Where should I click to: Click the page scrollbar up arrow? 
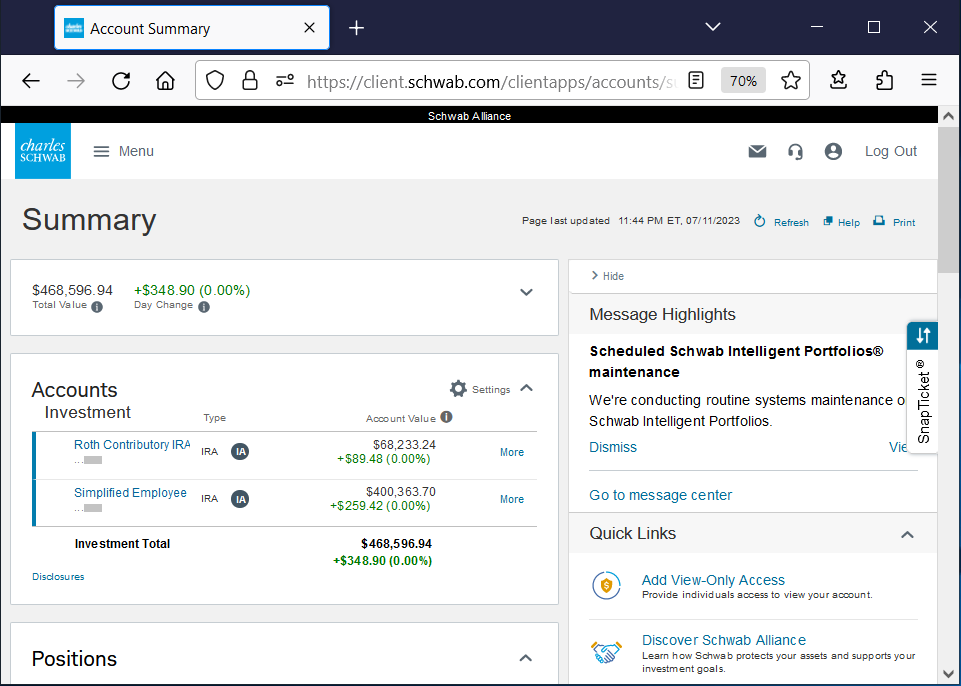948,116
